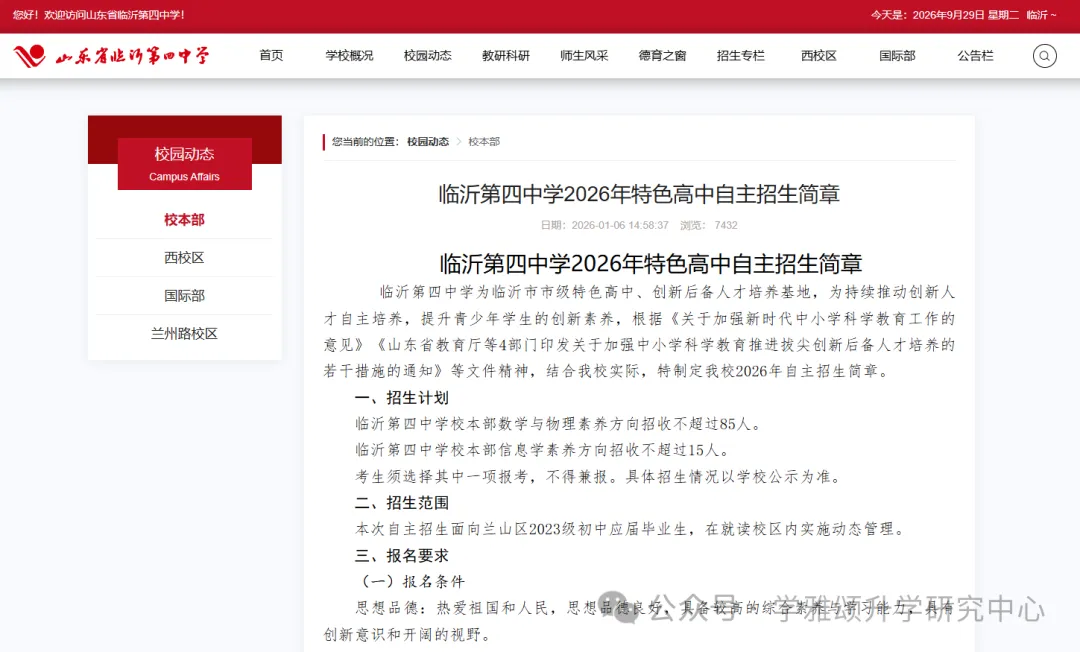
Task: Select 兰州路校区 in the sidebar
Action: pos(184,333)
